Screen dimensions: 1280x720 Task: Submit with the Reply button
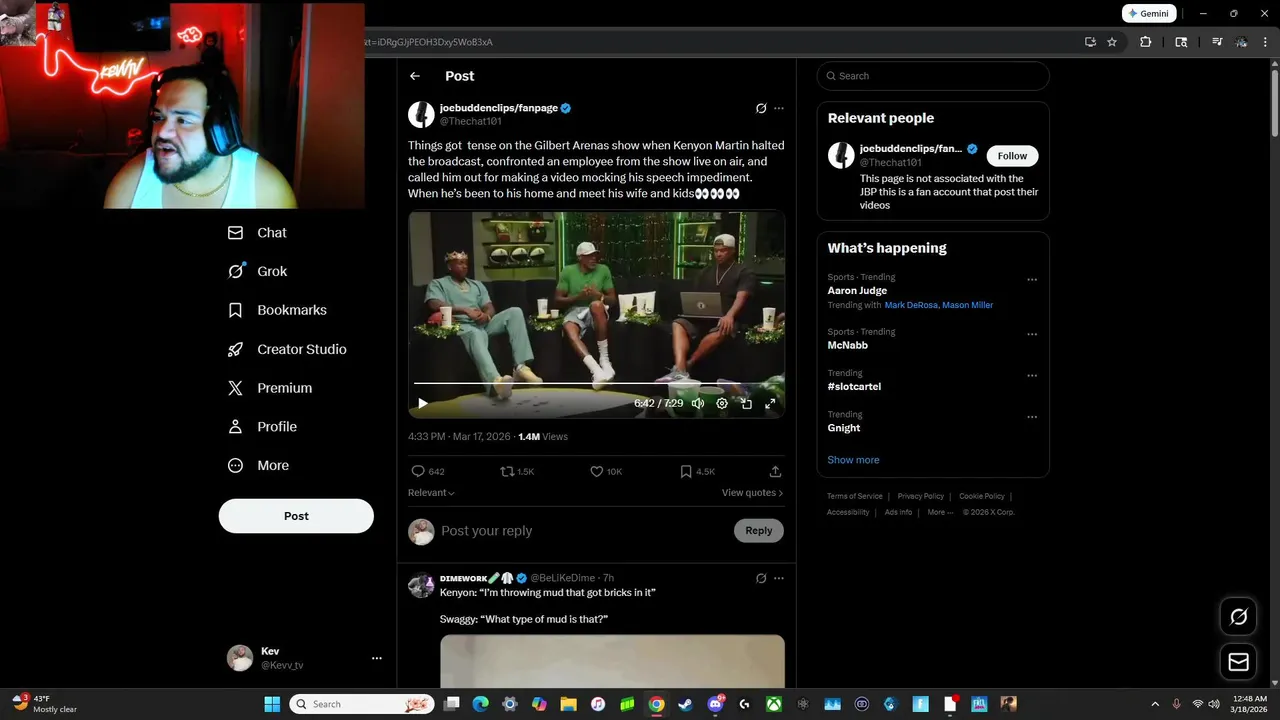[x=759, y=531]
